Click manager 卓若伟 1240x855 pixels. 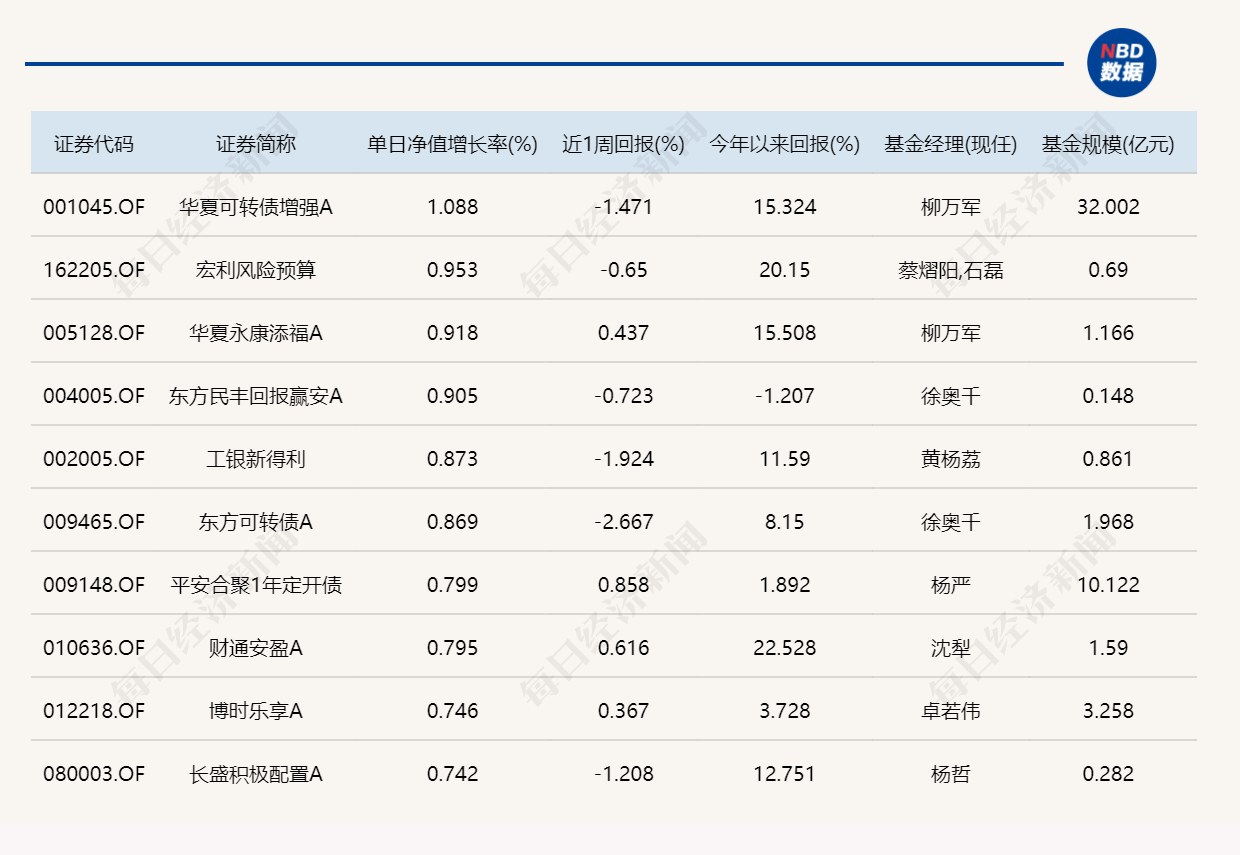(x=951, y=711)
